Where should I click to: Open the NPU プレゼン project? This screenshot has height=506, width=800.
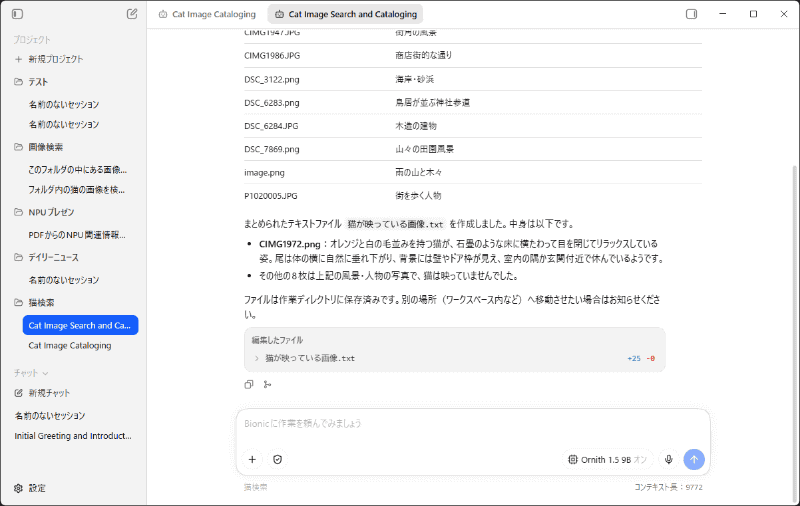coord(52,212)
